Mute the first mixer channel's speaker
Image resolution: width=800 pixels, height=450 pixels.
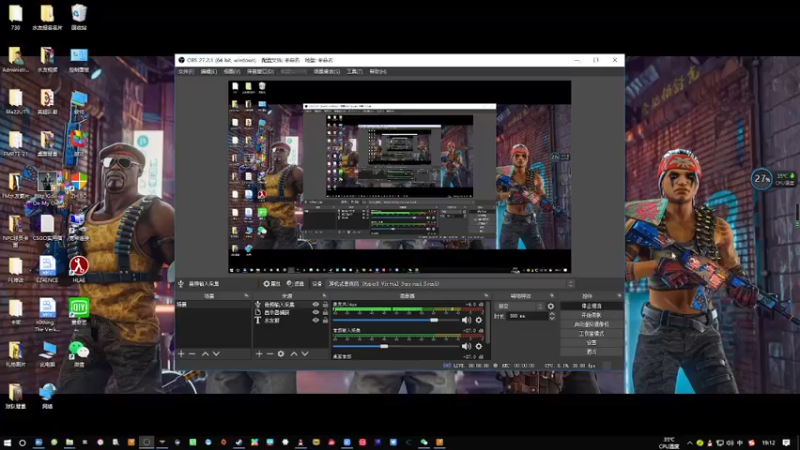(x=466, y=320)
